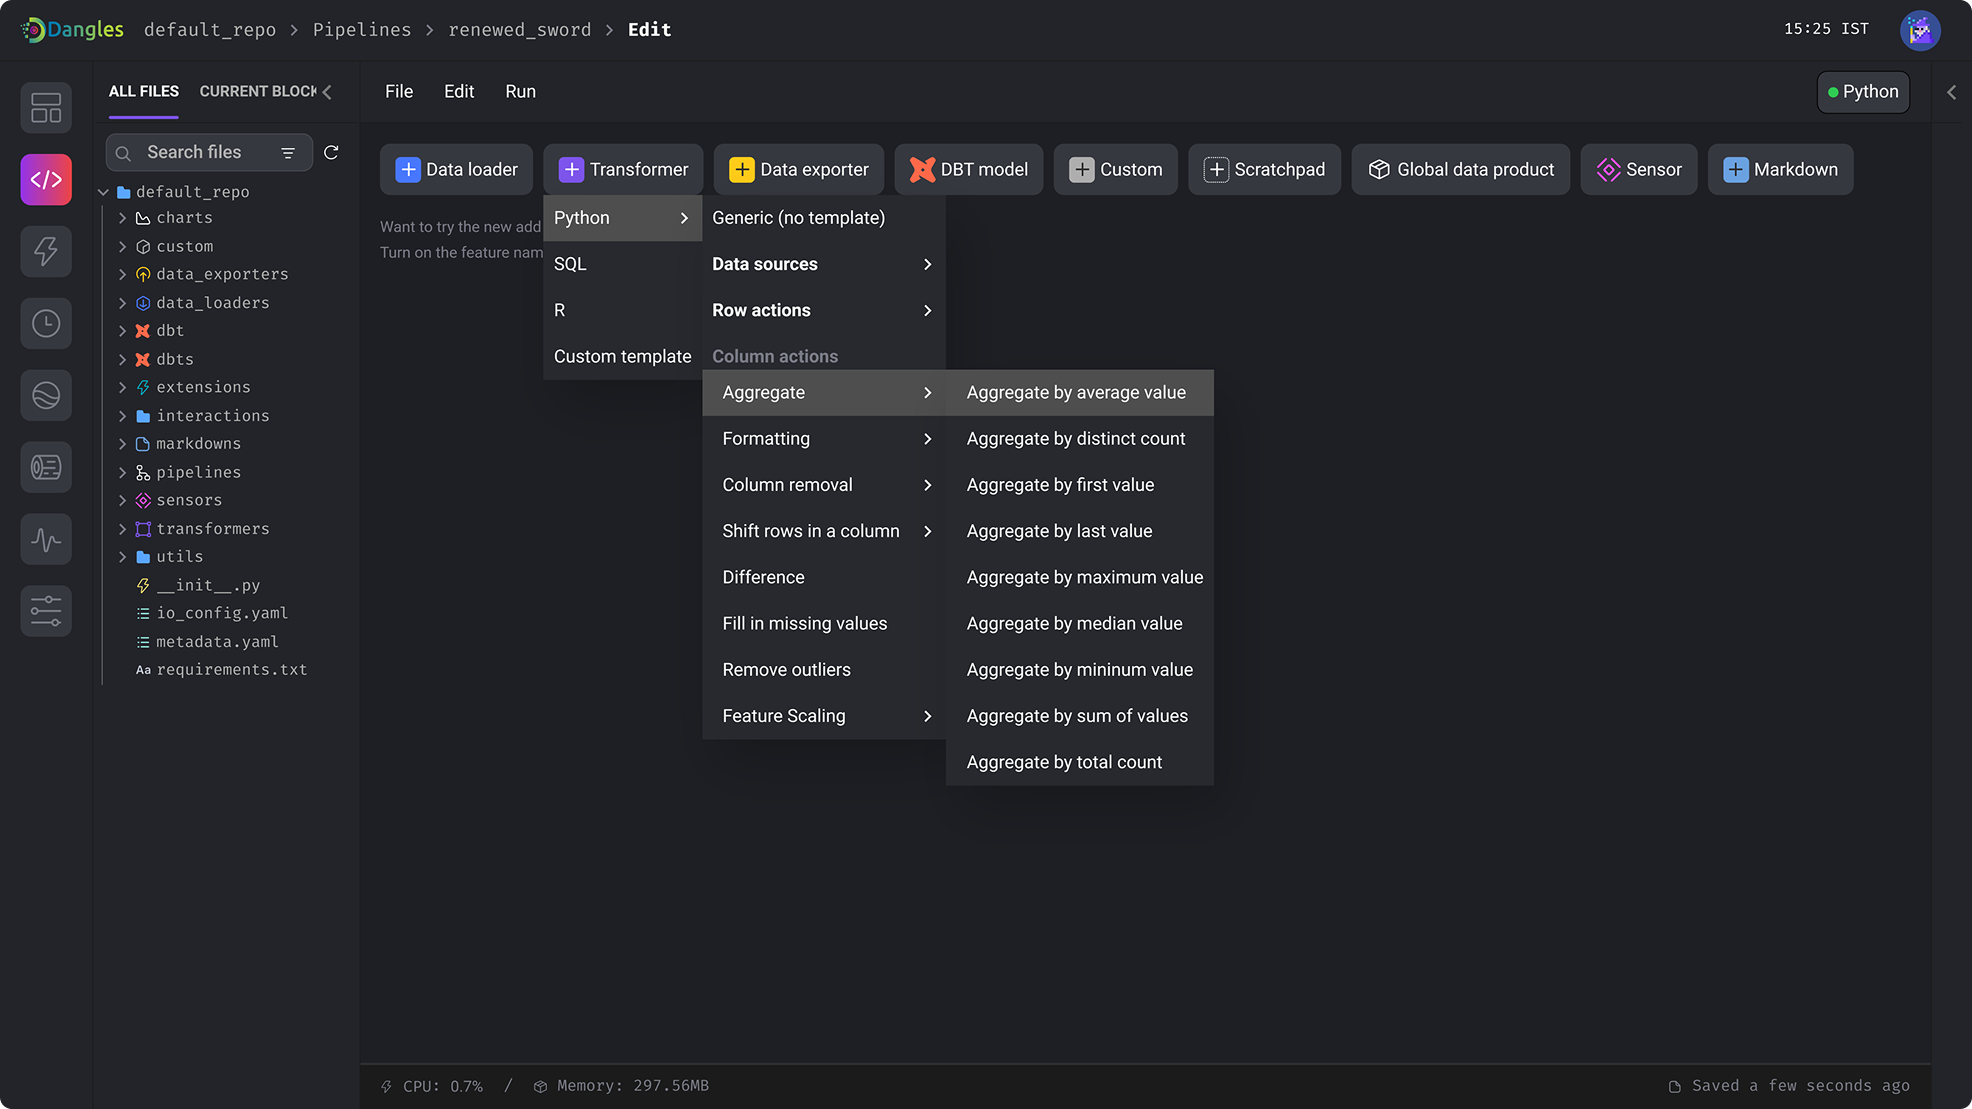Open the monitoring pulse icon in sidebar

point(46,539)
